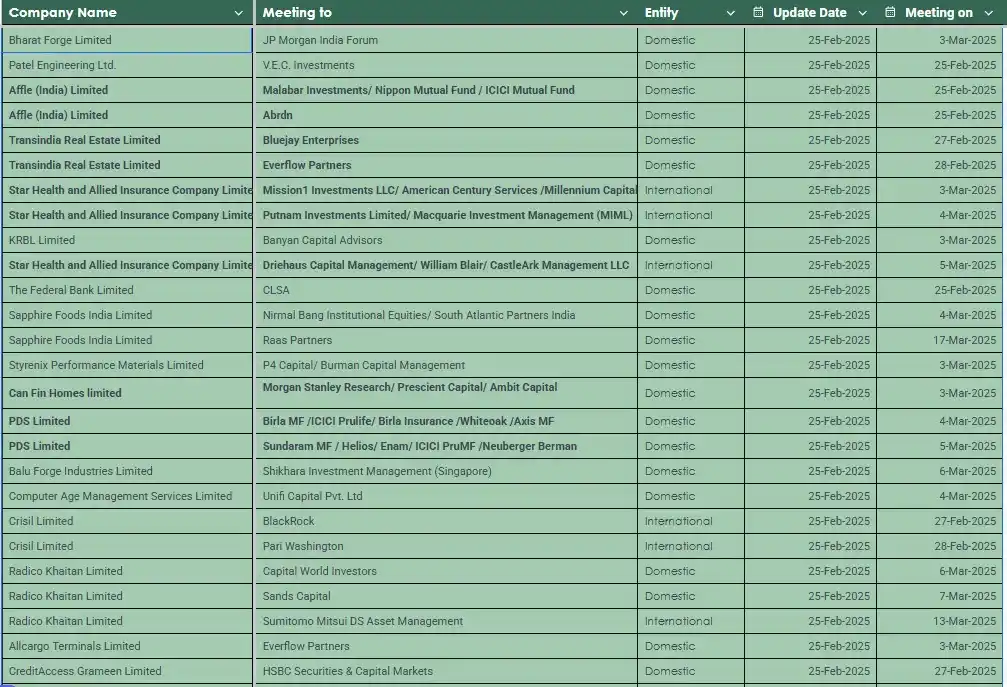
Task: Click International entity in the BlackRock row
Action: click(691, 521)
